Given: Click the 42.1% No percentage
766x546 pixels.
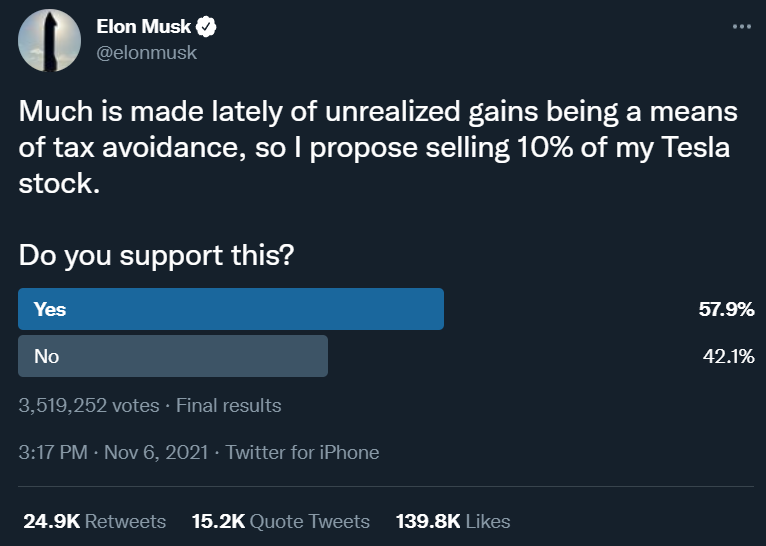Looking at the screenshot, I should (727, 356).
